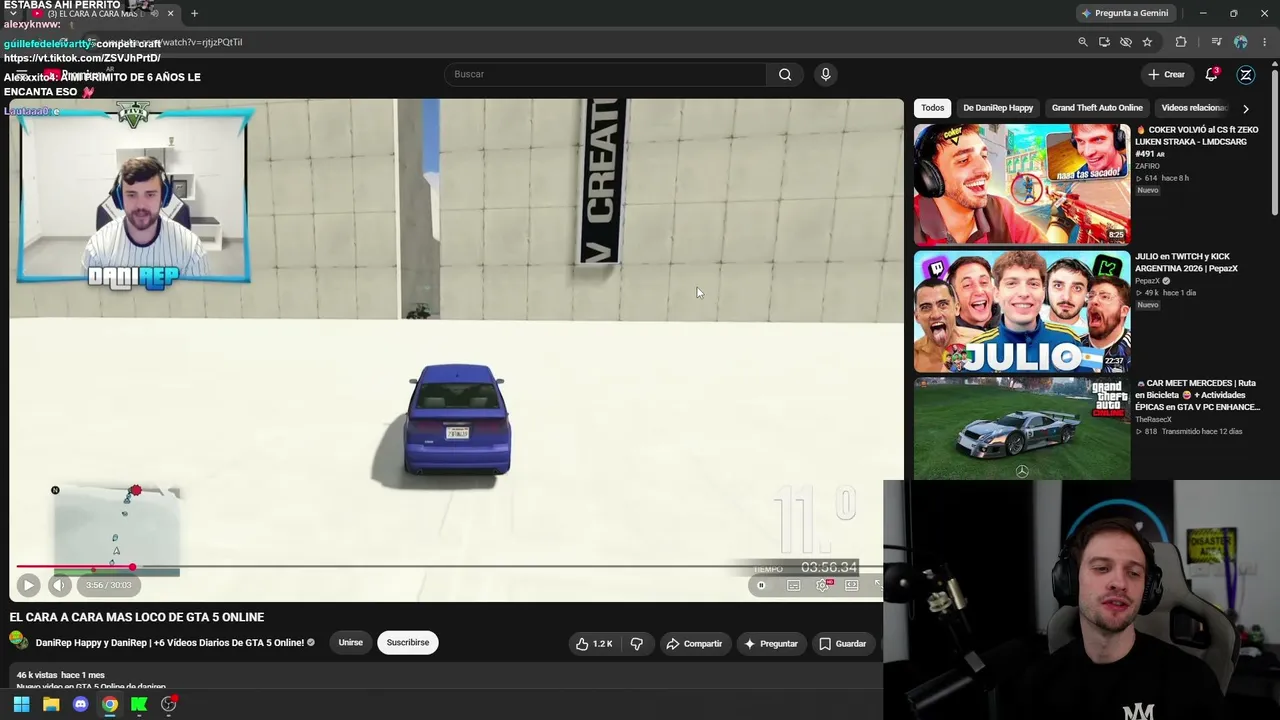Viewport: 1280px width, 720px height.
Task: Click the Compartir share button
Action: coord(694,644)
